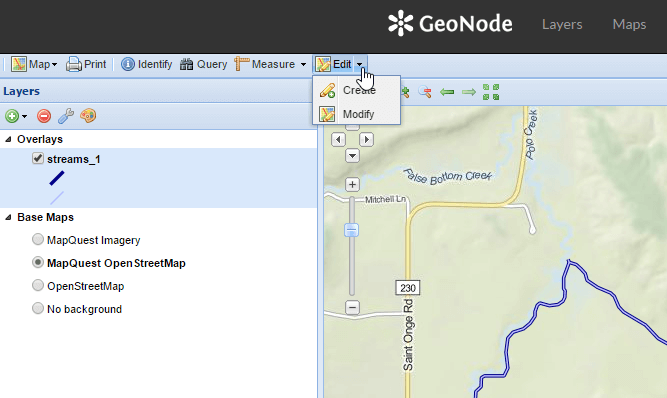Click the Modify map icon in menu
Image resolution: width=667 pixels, height=398 pixels.
pyautogui.click(x=327, y=114)
